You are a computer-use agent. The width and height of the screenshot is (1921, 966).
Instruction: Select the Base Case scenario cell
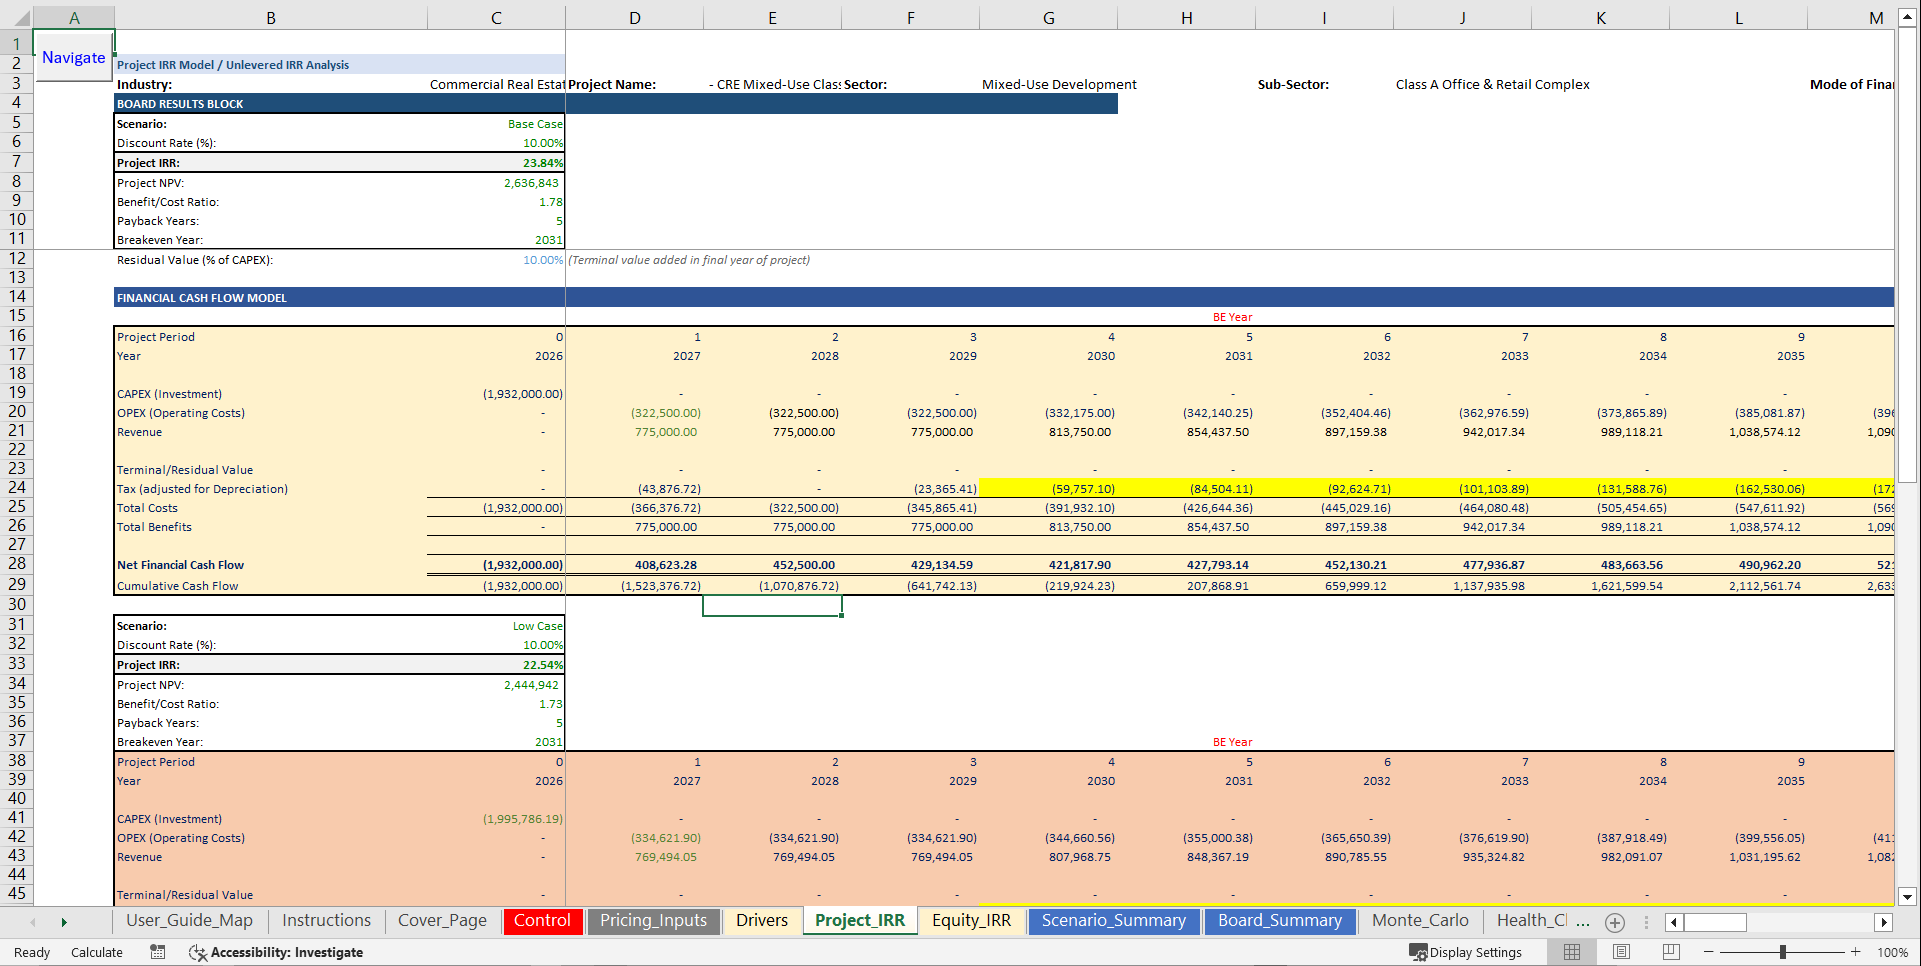496,124
